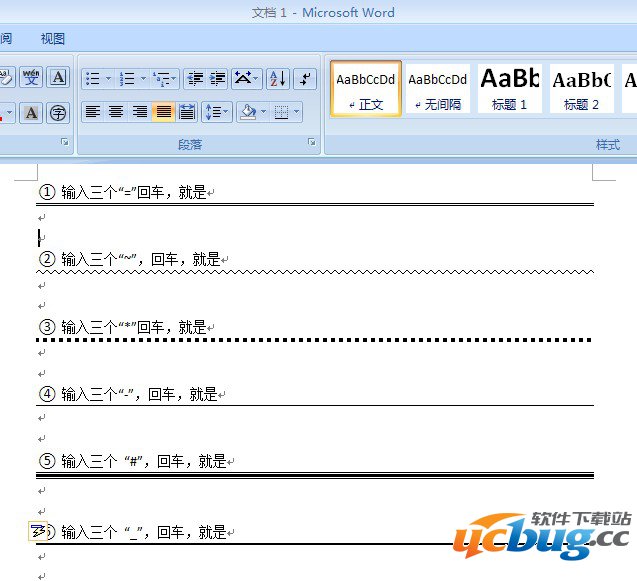Center align the text
The image size is (637, 581).
coord(117,112)
